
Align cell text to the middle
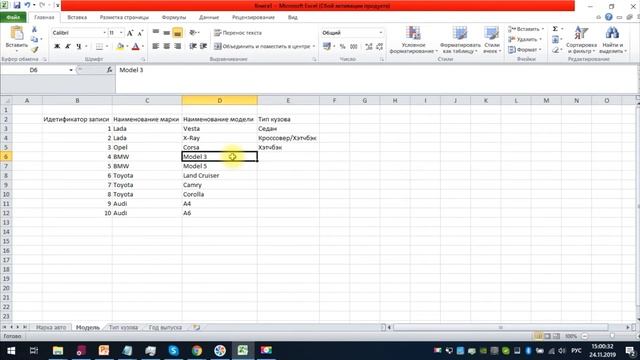pos(167,33)
